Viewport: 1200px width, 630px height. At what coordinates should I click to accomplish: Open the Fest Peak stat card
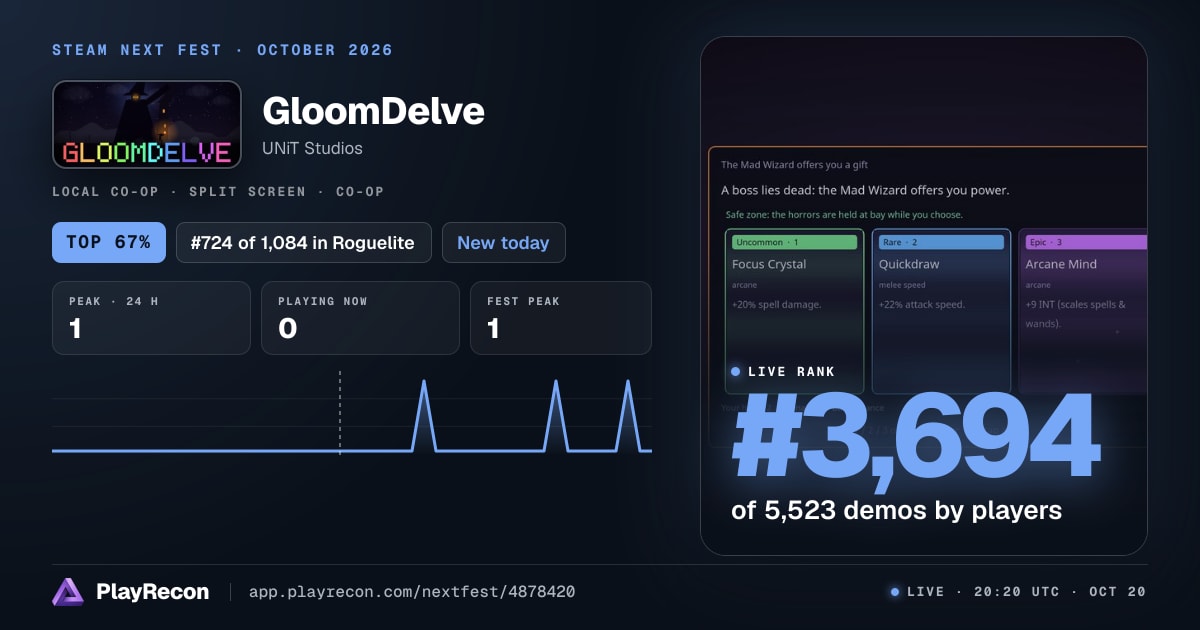tap(561, 318)
